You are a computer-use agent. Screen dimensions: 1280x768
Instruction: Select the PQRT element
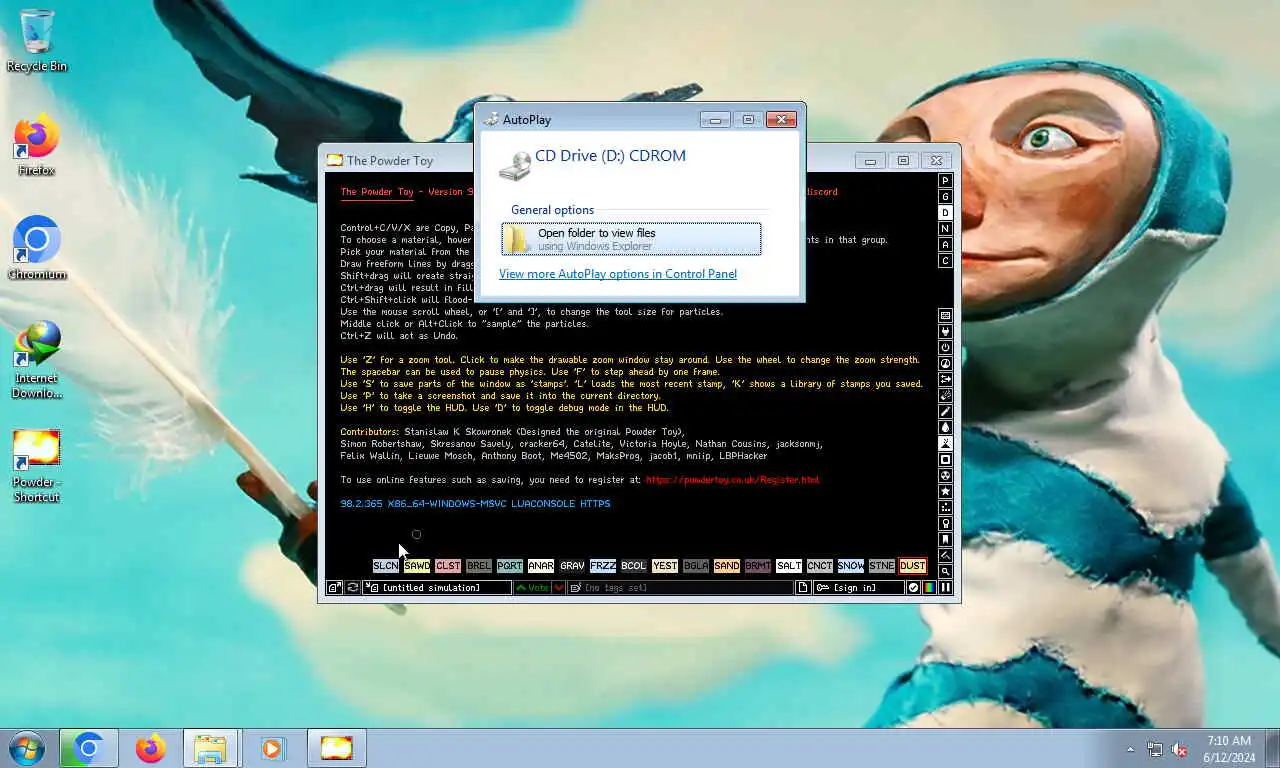click(x=510, y=566)
